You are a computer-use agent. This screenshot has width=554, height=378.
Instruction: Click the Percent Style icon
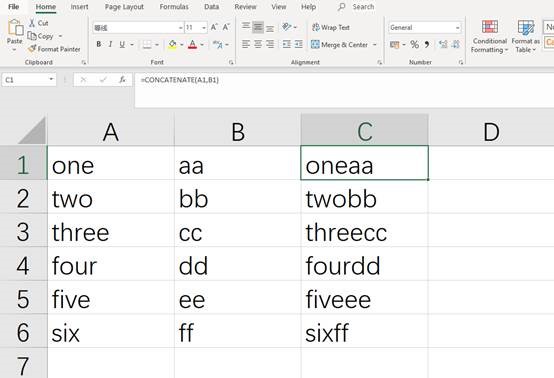[414, 45]
